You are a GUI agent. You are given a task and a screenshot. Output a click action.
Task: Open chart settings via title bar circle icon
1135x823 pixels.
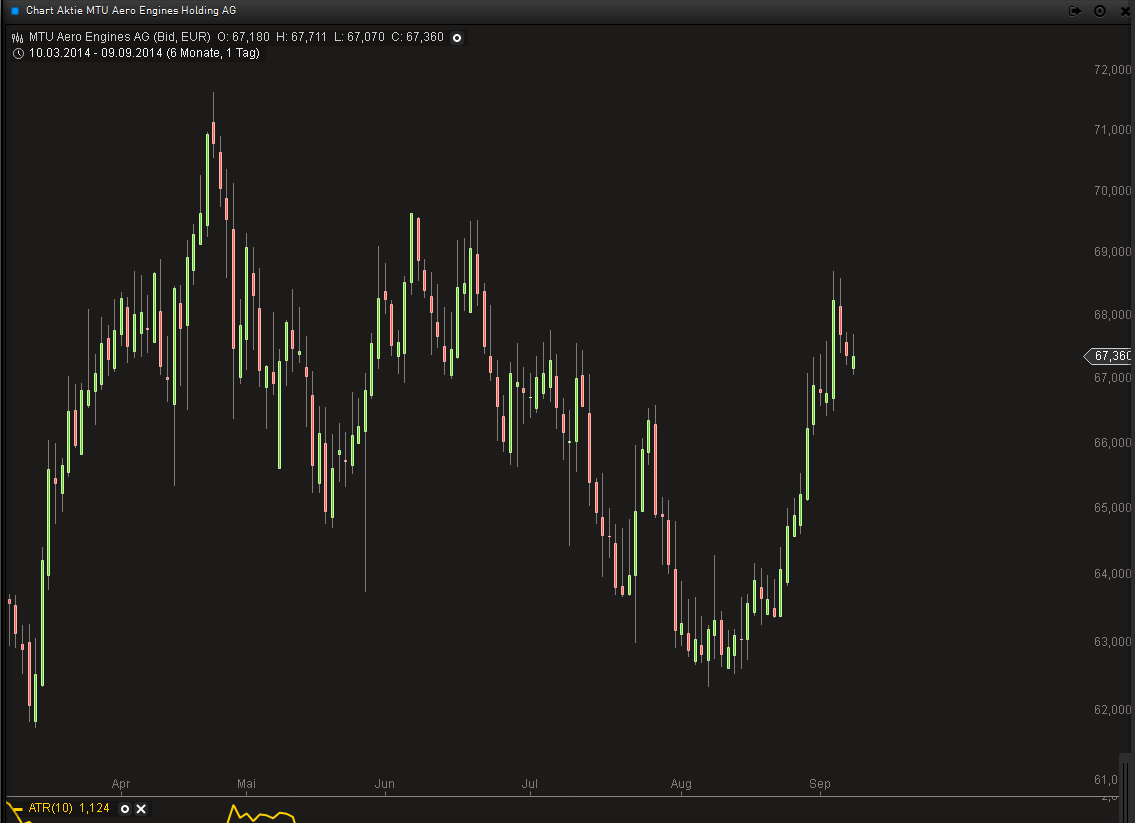1100,10
